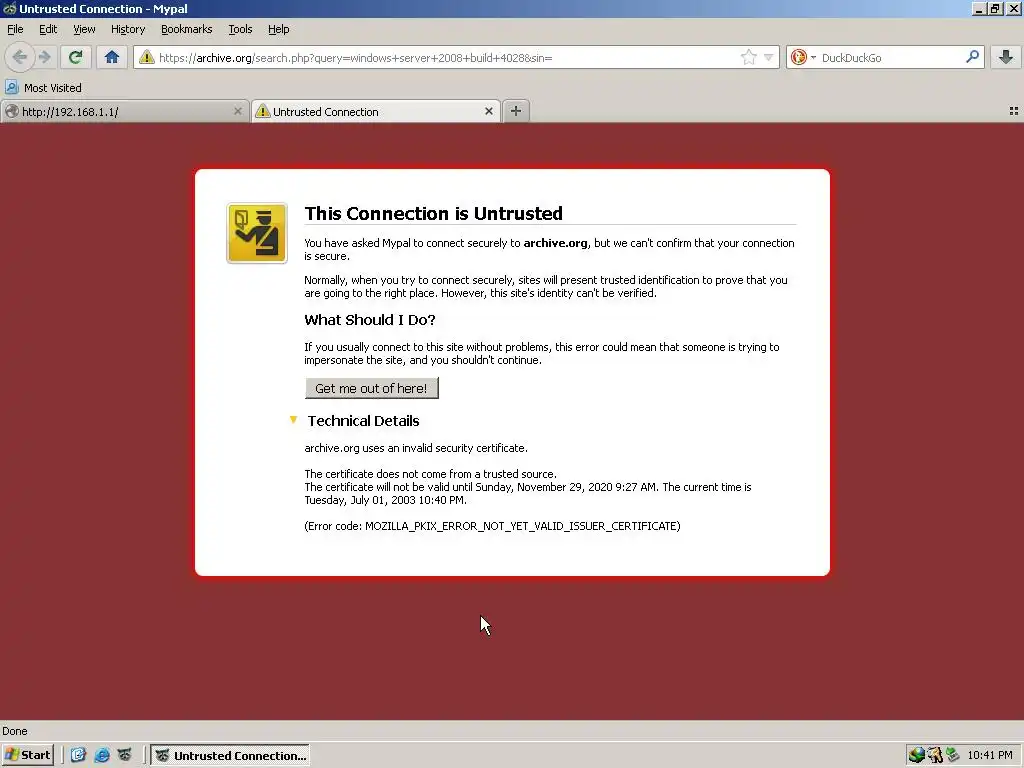Click the Get me out of here! button
The width and height of the screenshot is (1024, 768).
pos(372,388)
